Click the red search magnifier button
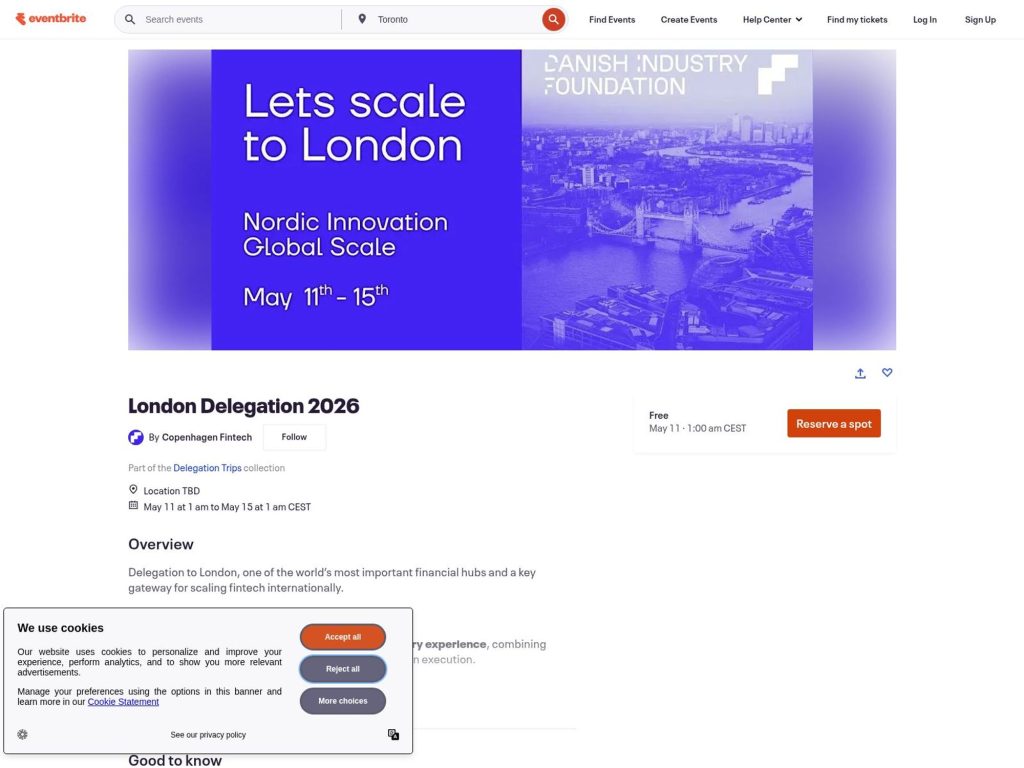The width and height of the screenshot is (1024, 768). pyautogui.click(x=553, y=18)
